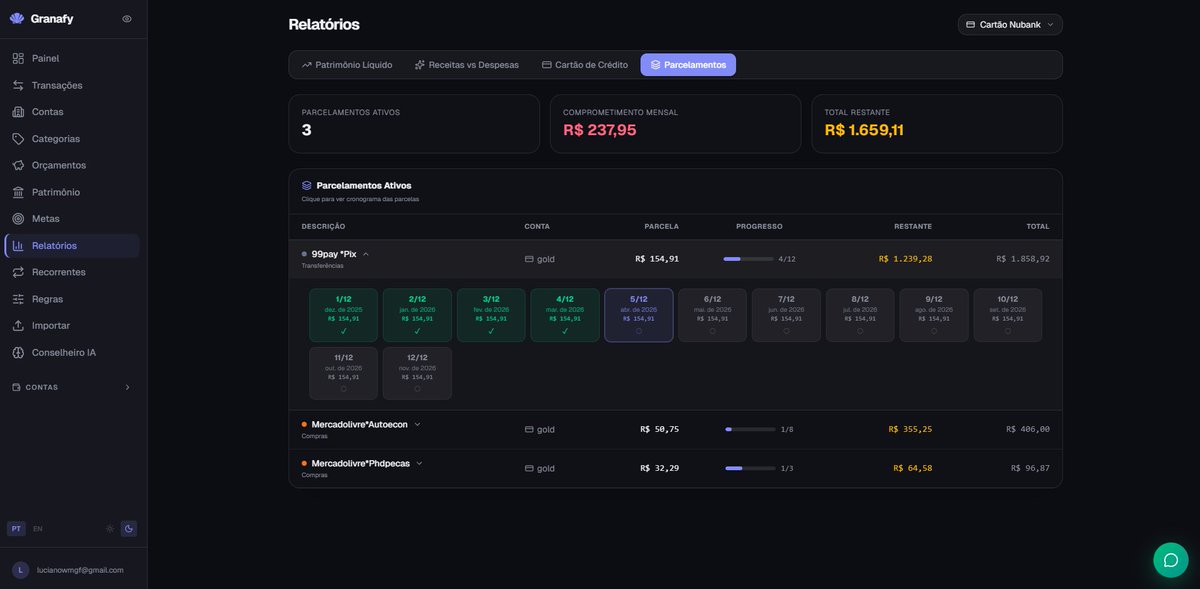Click the R$ 1.659,11 total remaining value
Screen dimensions: 1200x589
[864, 130]
